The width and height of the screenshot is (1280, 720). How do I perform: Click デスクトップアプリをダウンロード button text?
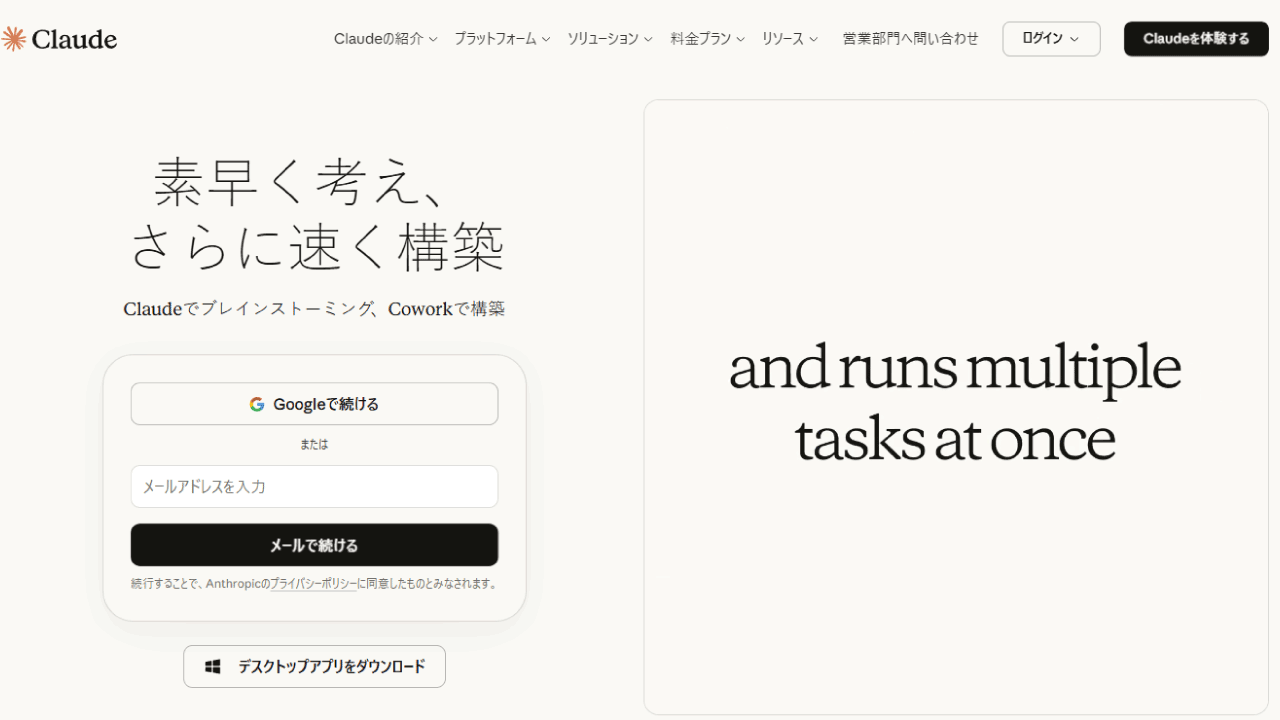pyautogui.click(x=331, y=666)
